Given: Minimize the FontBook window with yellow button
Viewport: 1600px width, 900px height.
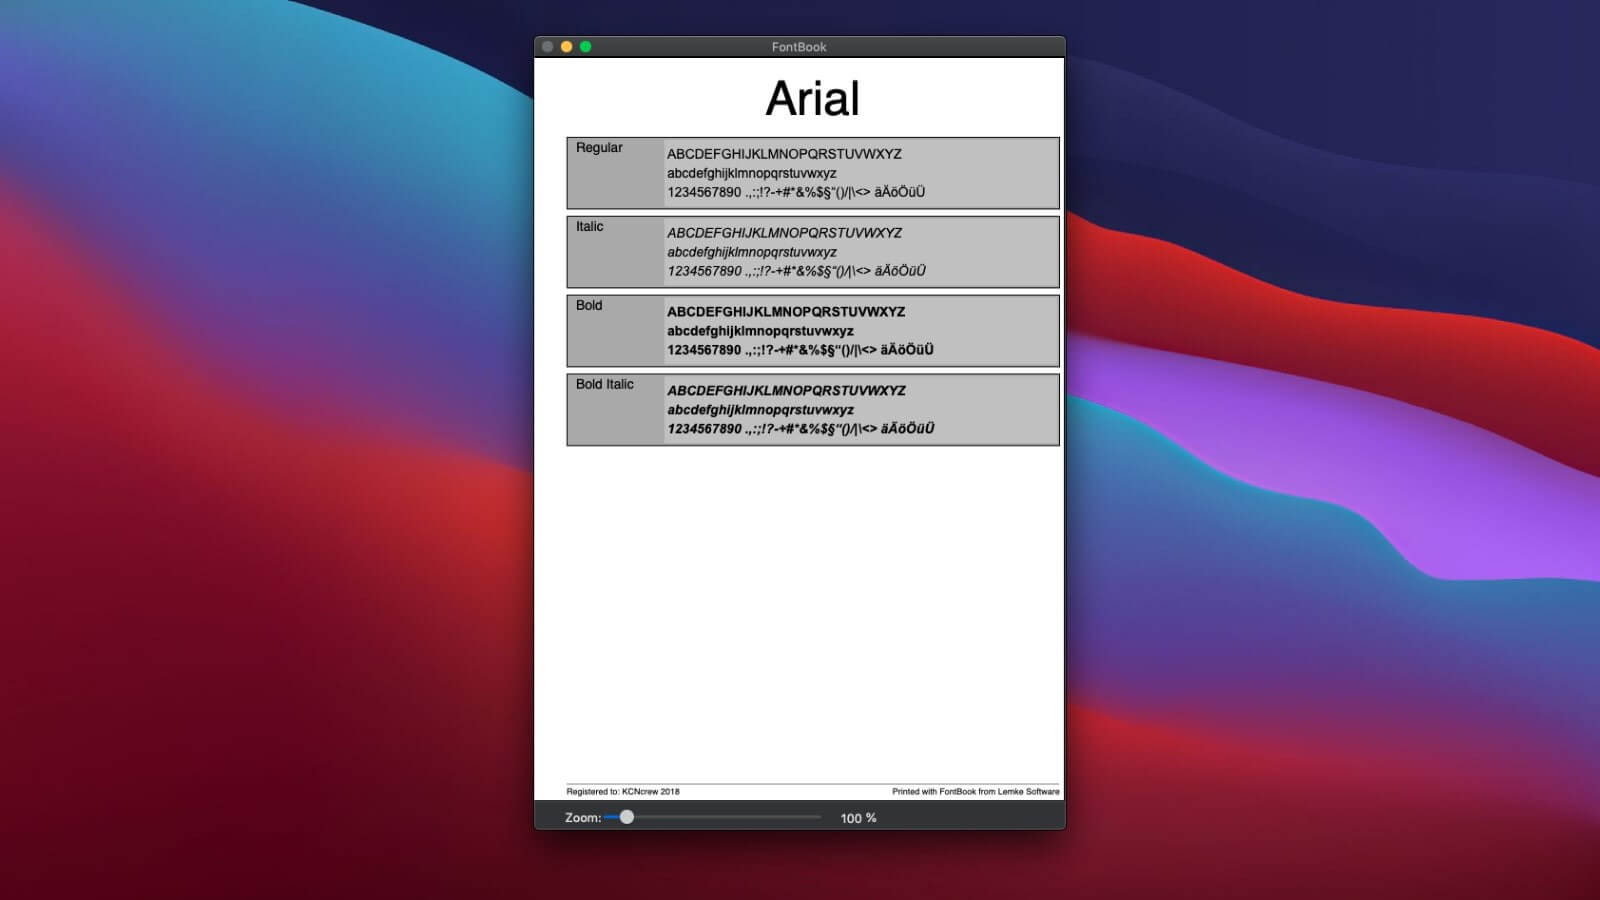Looking at the screenshot, I should [566, 47].
